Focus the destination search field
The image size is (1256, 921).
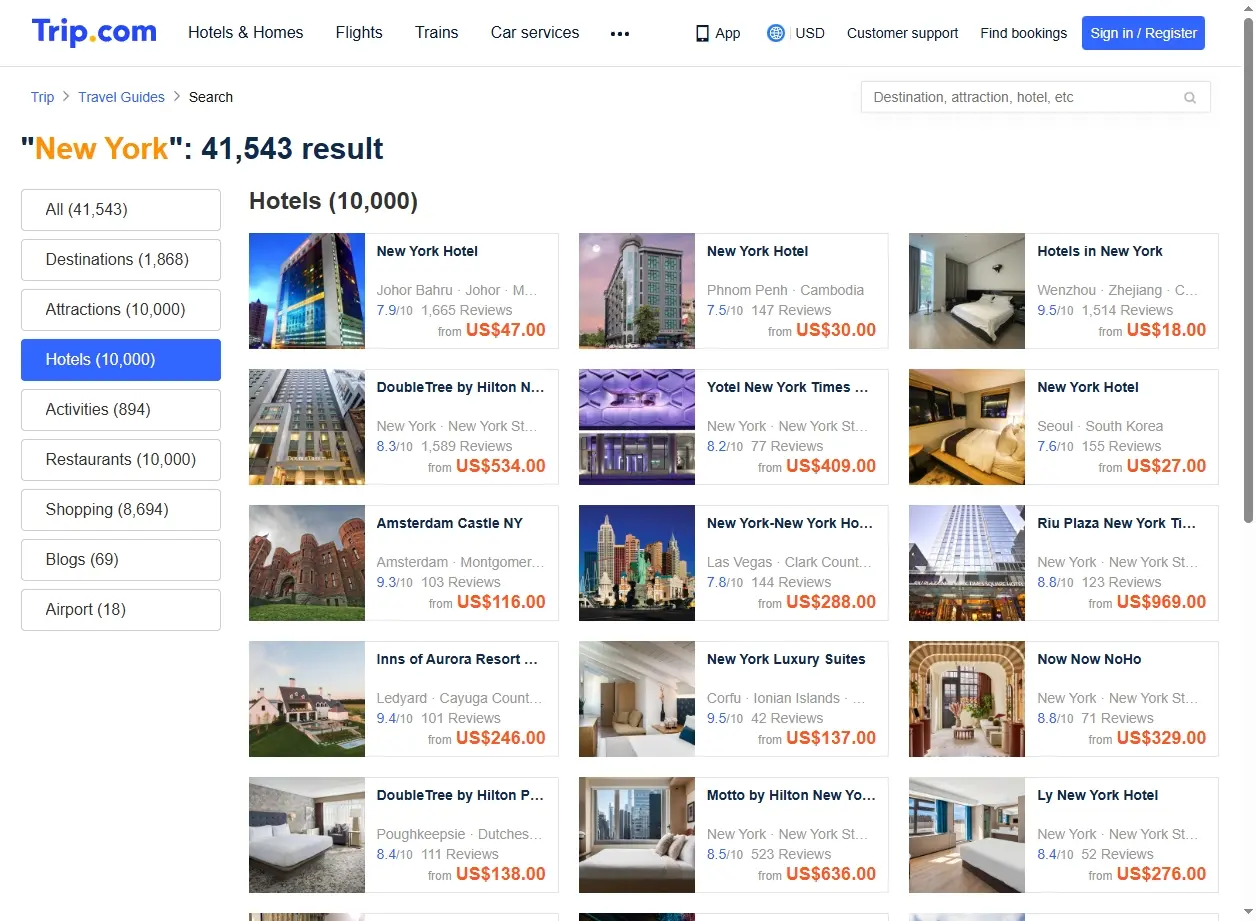(x=1035, y=97)
